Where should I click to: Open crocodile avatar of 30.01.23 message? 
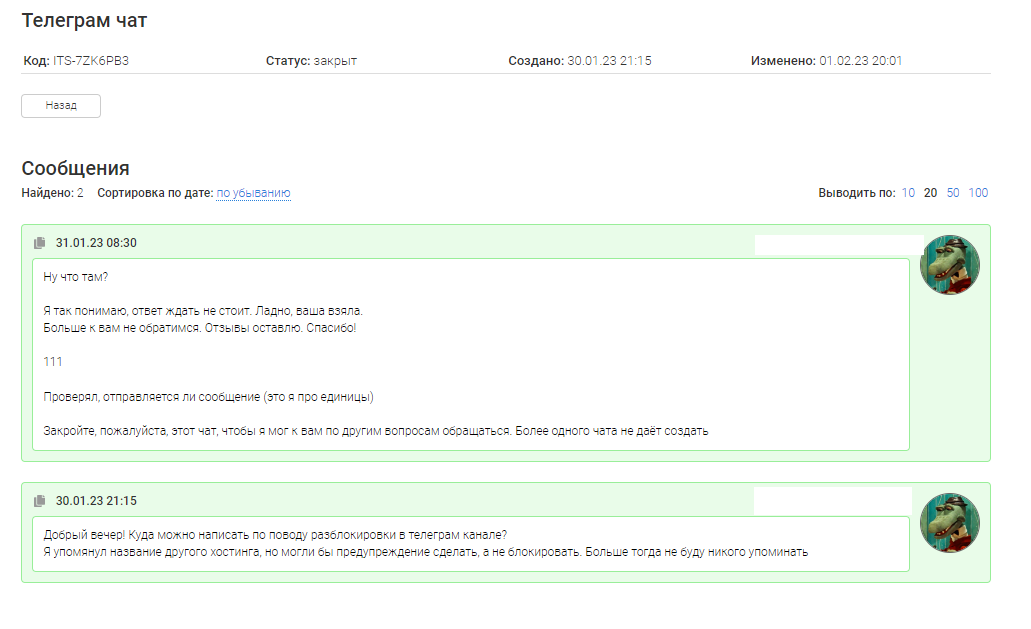949,523
